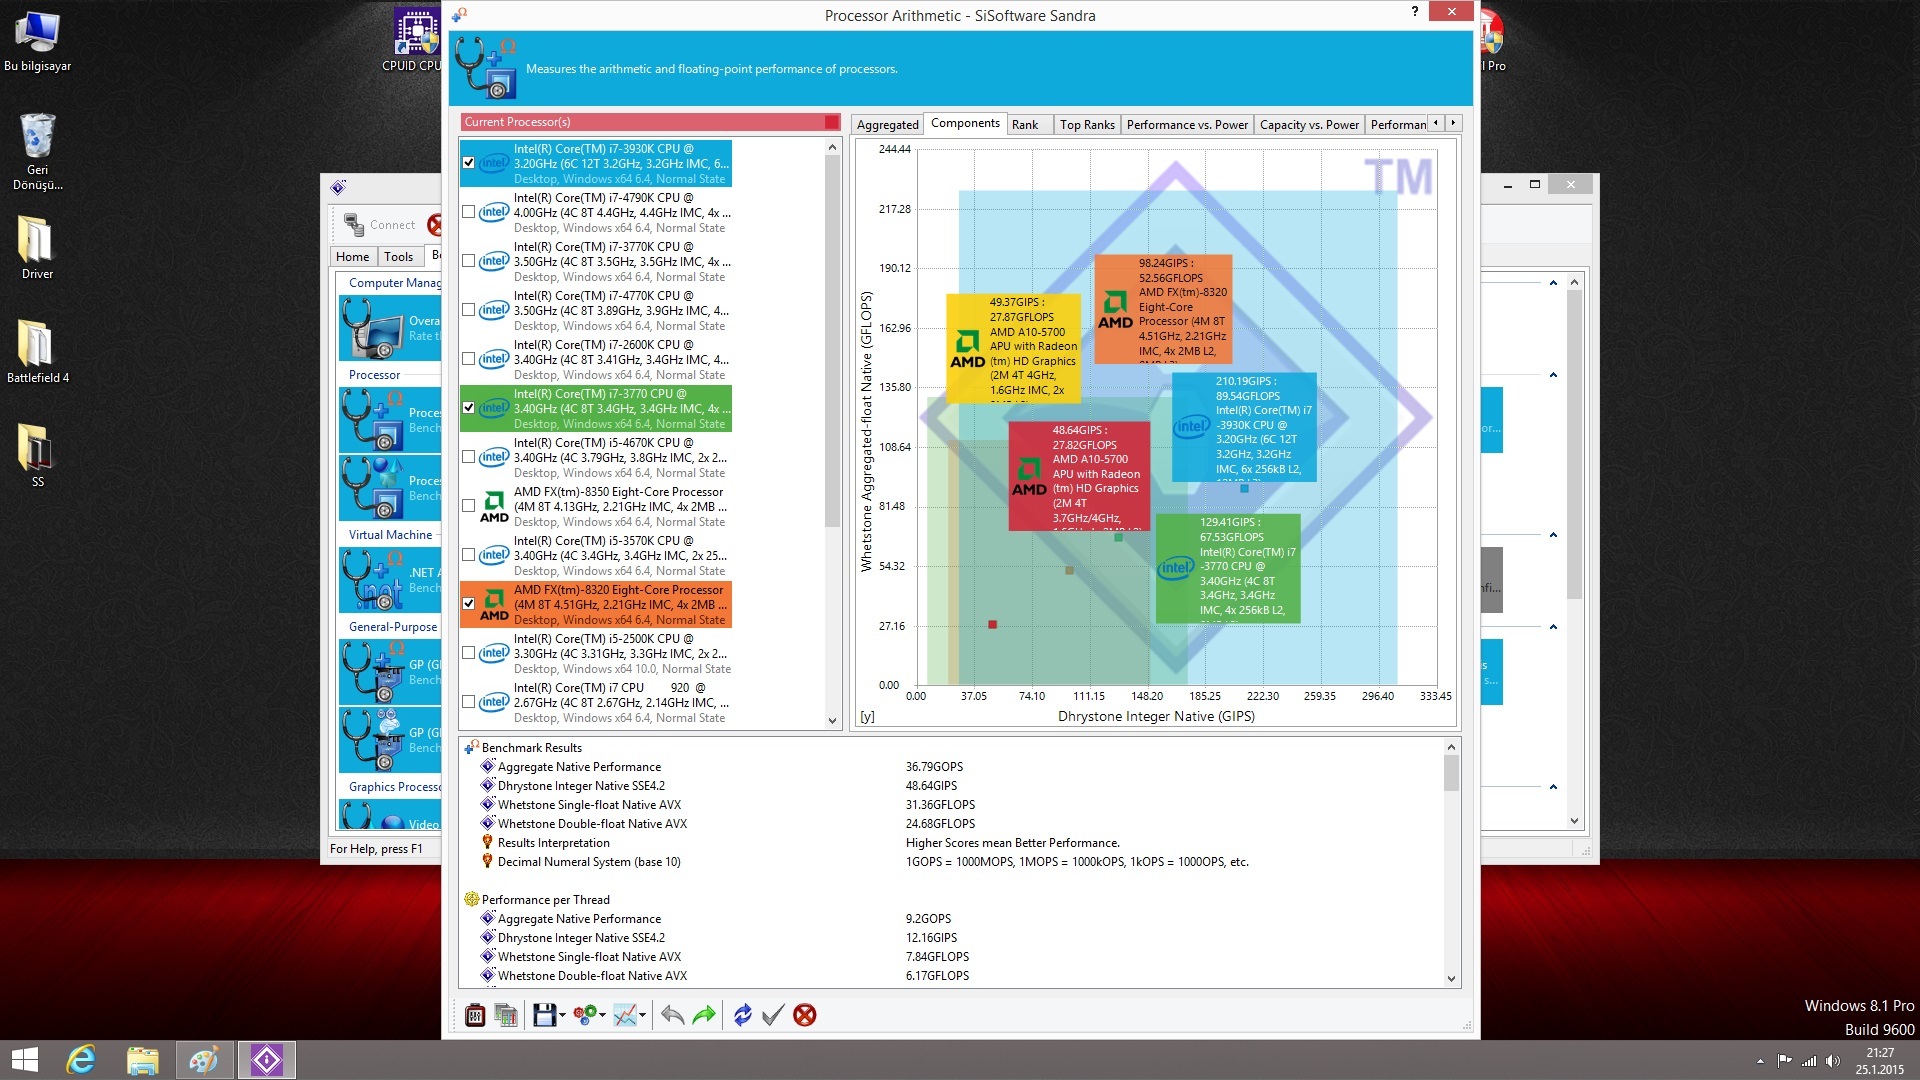Image resolution: width=1920 pixels, height=1080 pixels.
Task: Check the Core i7-4790K processor checkbox
Action: [468, 212]
